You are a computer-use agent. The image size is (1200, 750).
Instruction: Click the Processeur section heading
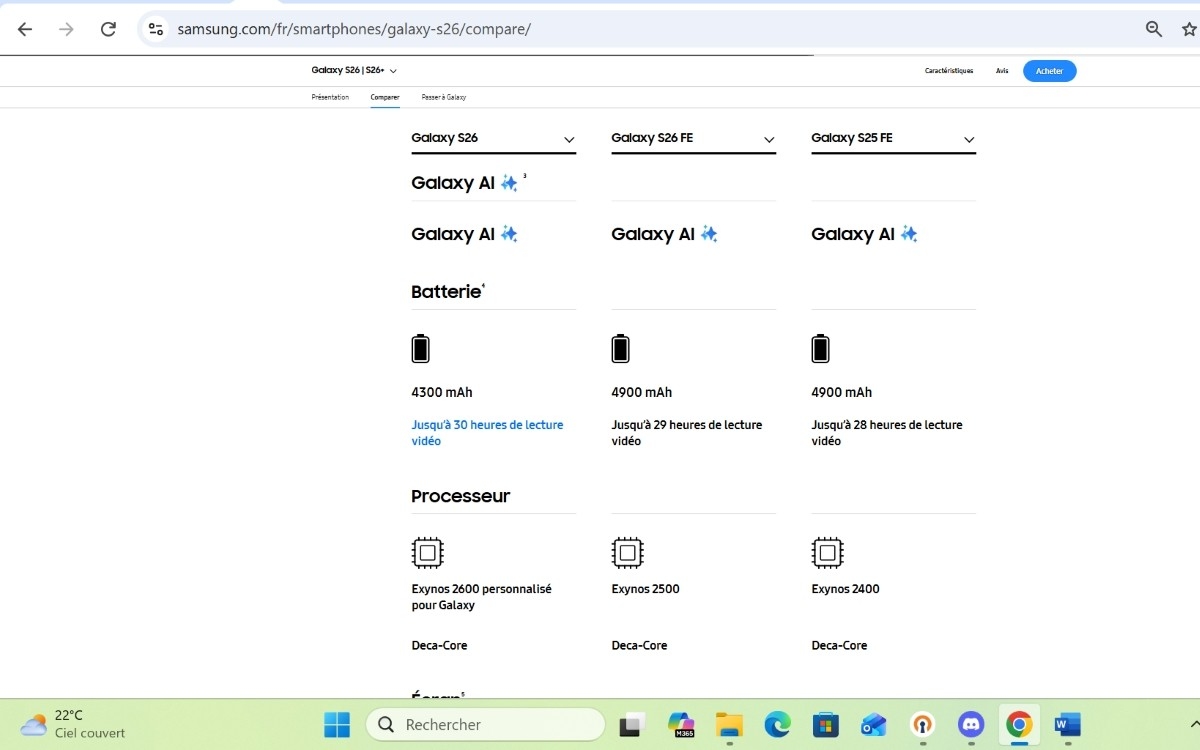[461, 496]
